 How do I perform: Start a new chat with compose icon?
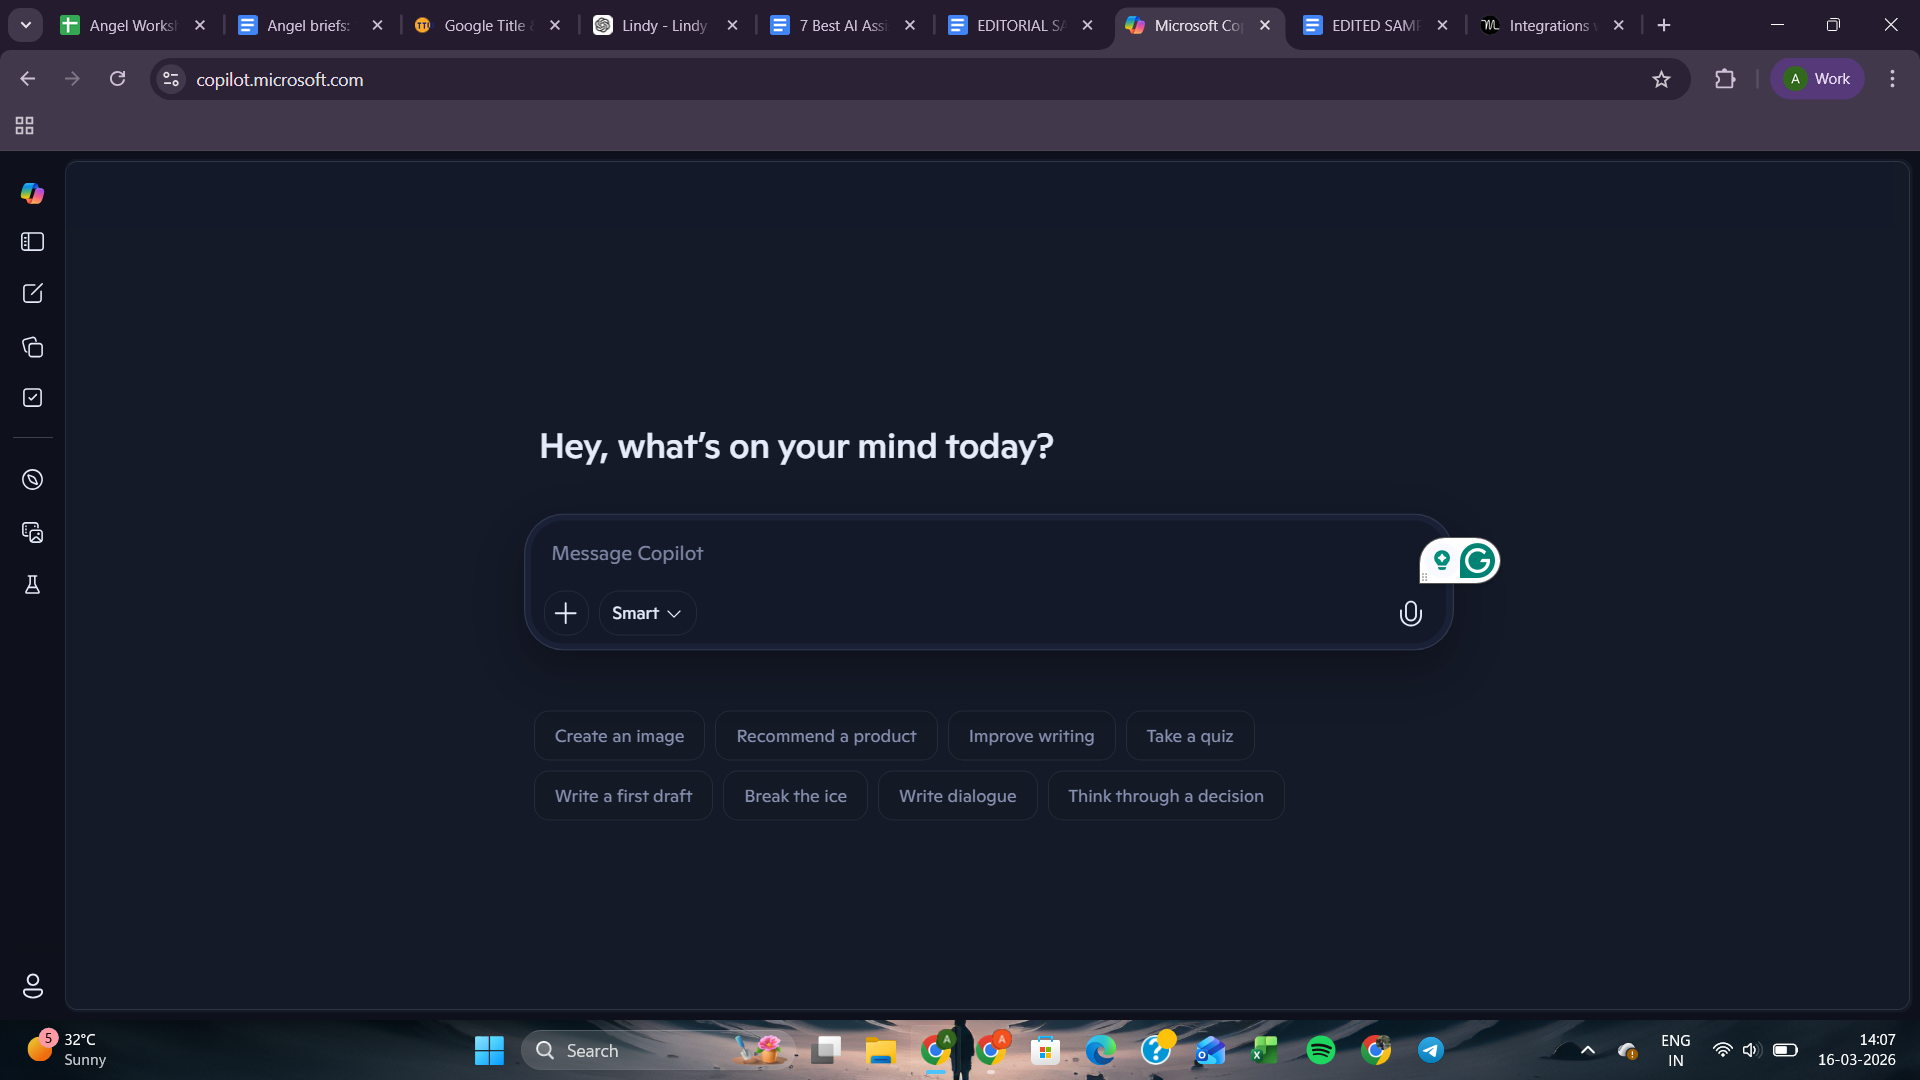[32, 293]
